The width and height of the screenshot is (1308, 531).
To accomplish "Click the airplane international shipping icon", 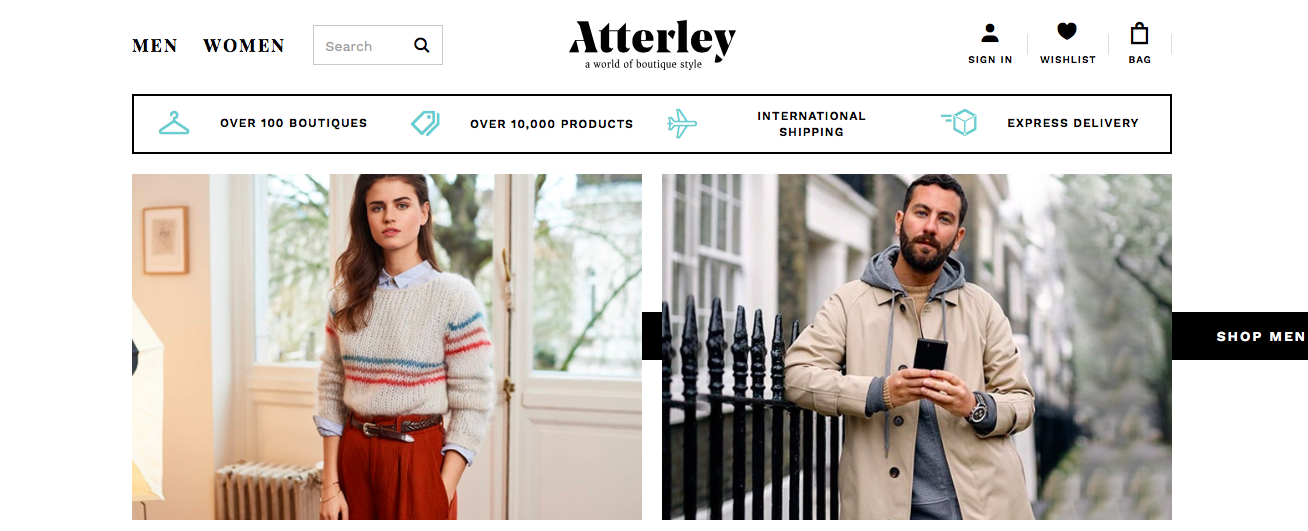I will [x=682, y=124].
